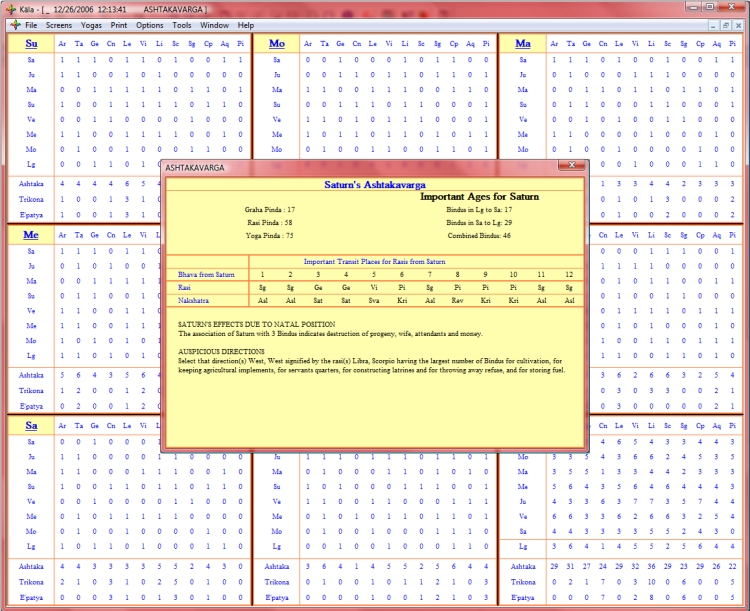Click Ashtaka total 36 in bottom-right panel
This screenshot has height=611, width=750.
[651, 567]
